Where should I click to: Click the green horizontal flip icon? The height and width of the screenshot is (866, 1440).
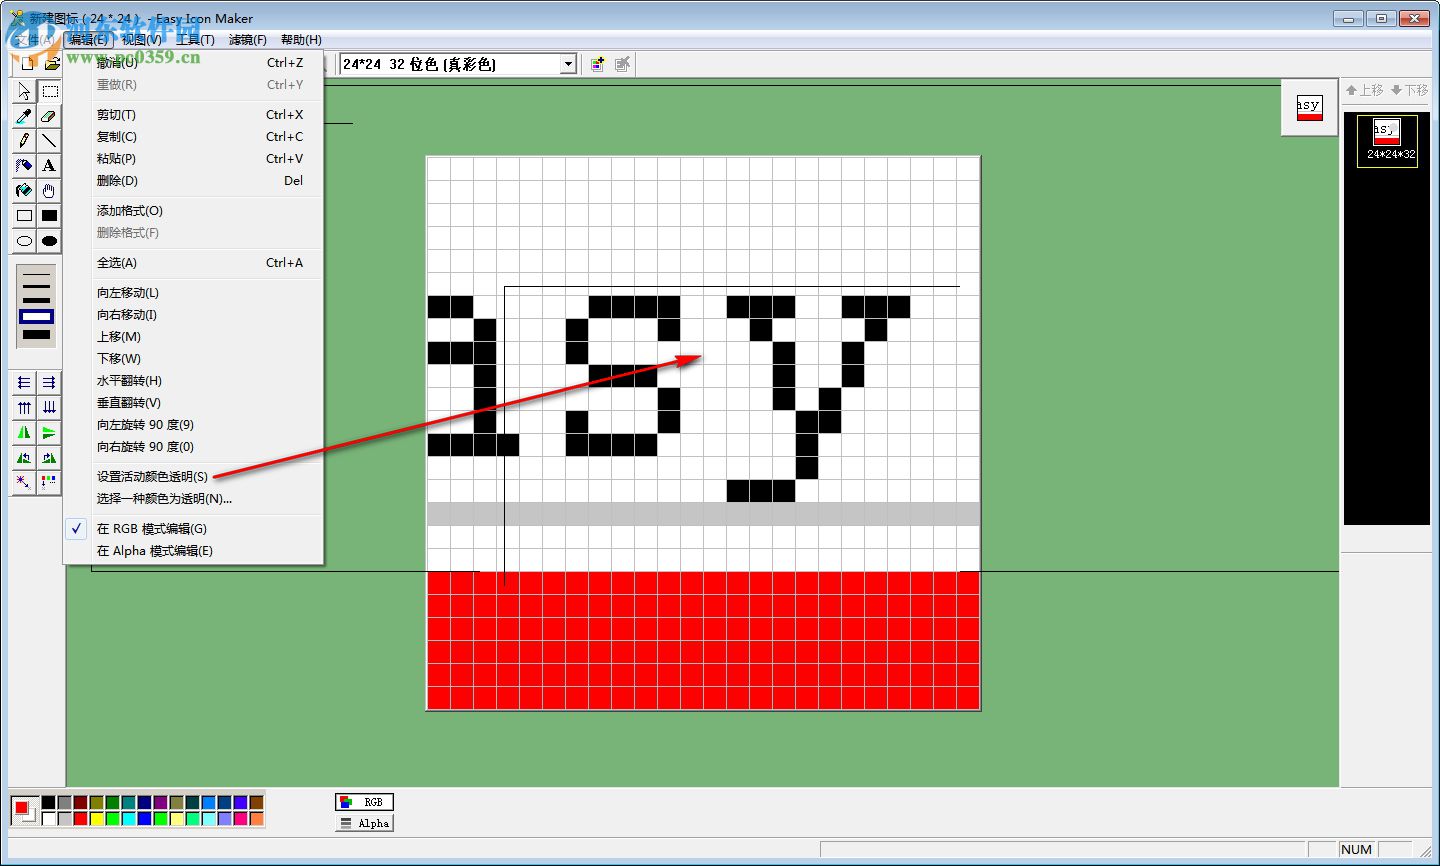click(23, 432)
